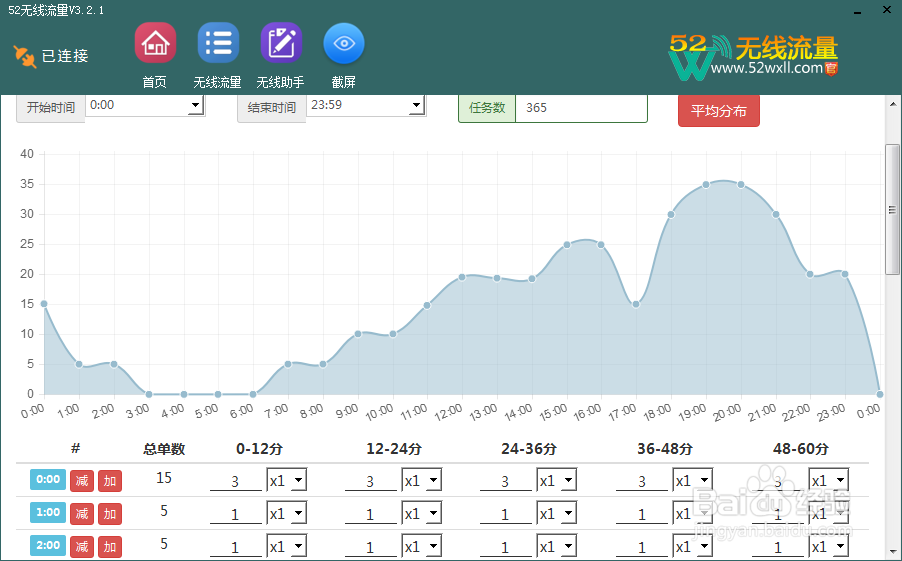The image size is (902, 561).
Task: Open 36-48分 multiplier dropdown in 0:00 row
Action: pyautogui.click(x=693, y=480)
